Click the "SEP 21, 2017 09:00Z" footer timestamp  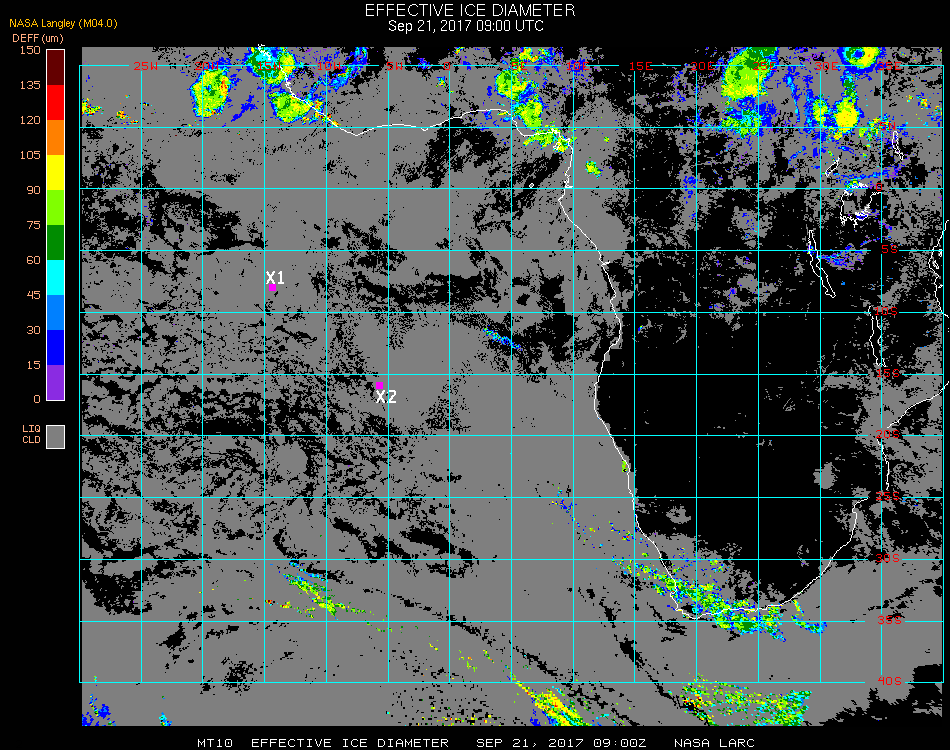561,743
